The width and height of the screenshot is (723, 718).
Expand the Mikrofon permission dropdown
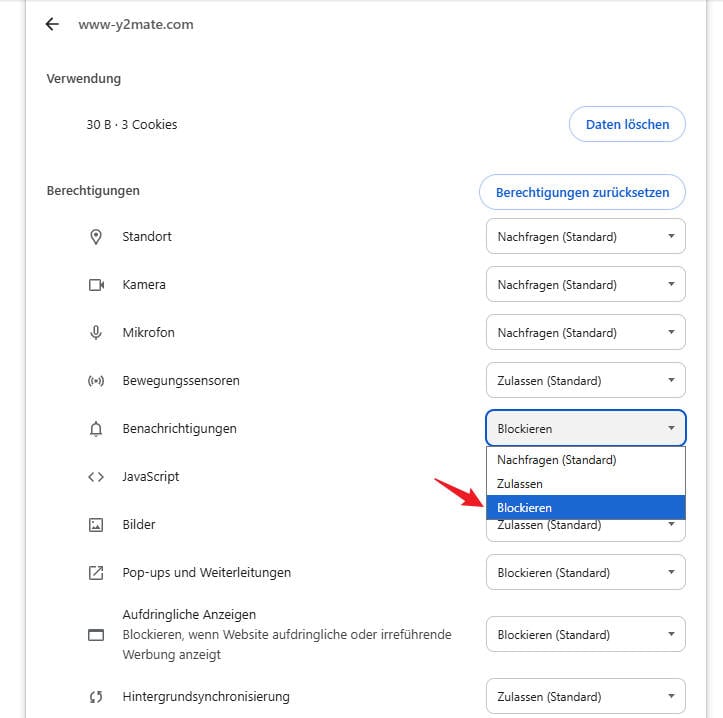tap(585, 333)
